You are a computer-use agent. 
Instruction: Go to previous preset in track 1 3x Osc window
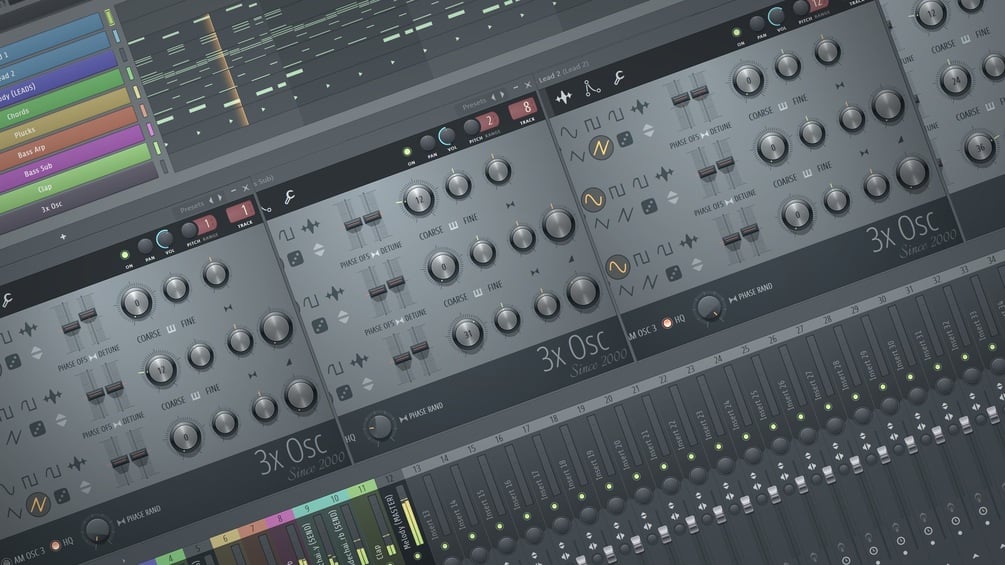(x=211, y=201)
